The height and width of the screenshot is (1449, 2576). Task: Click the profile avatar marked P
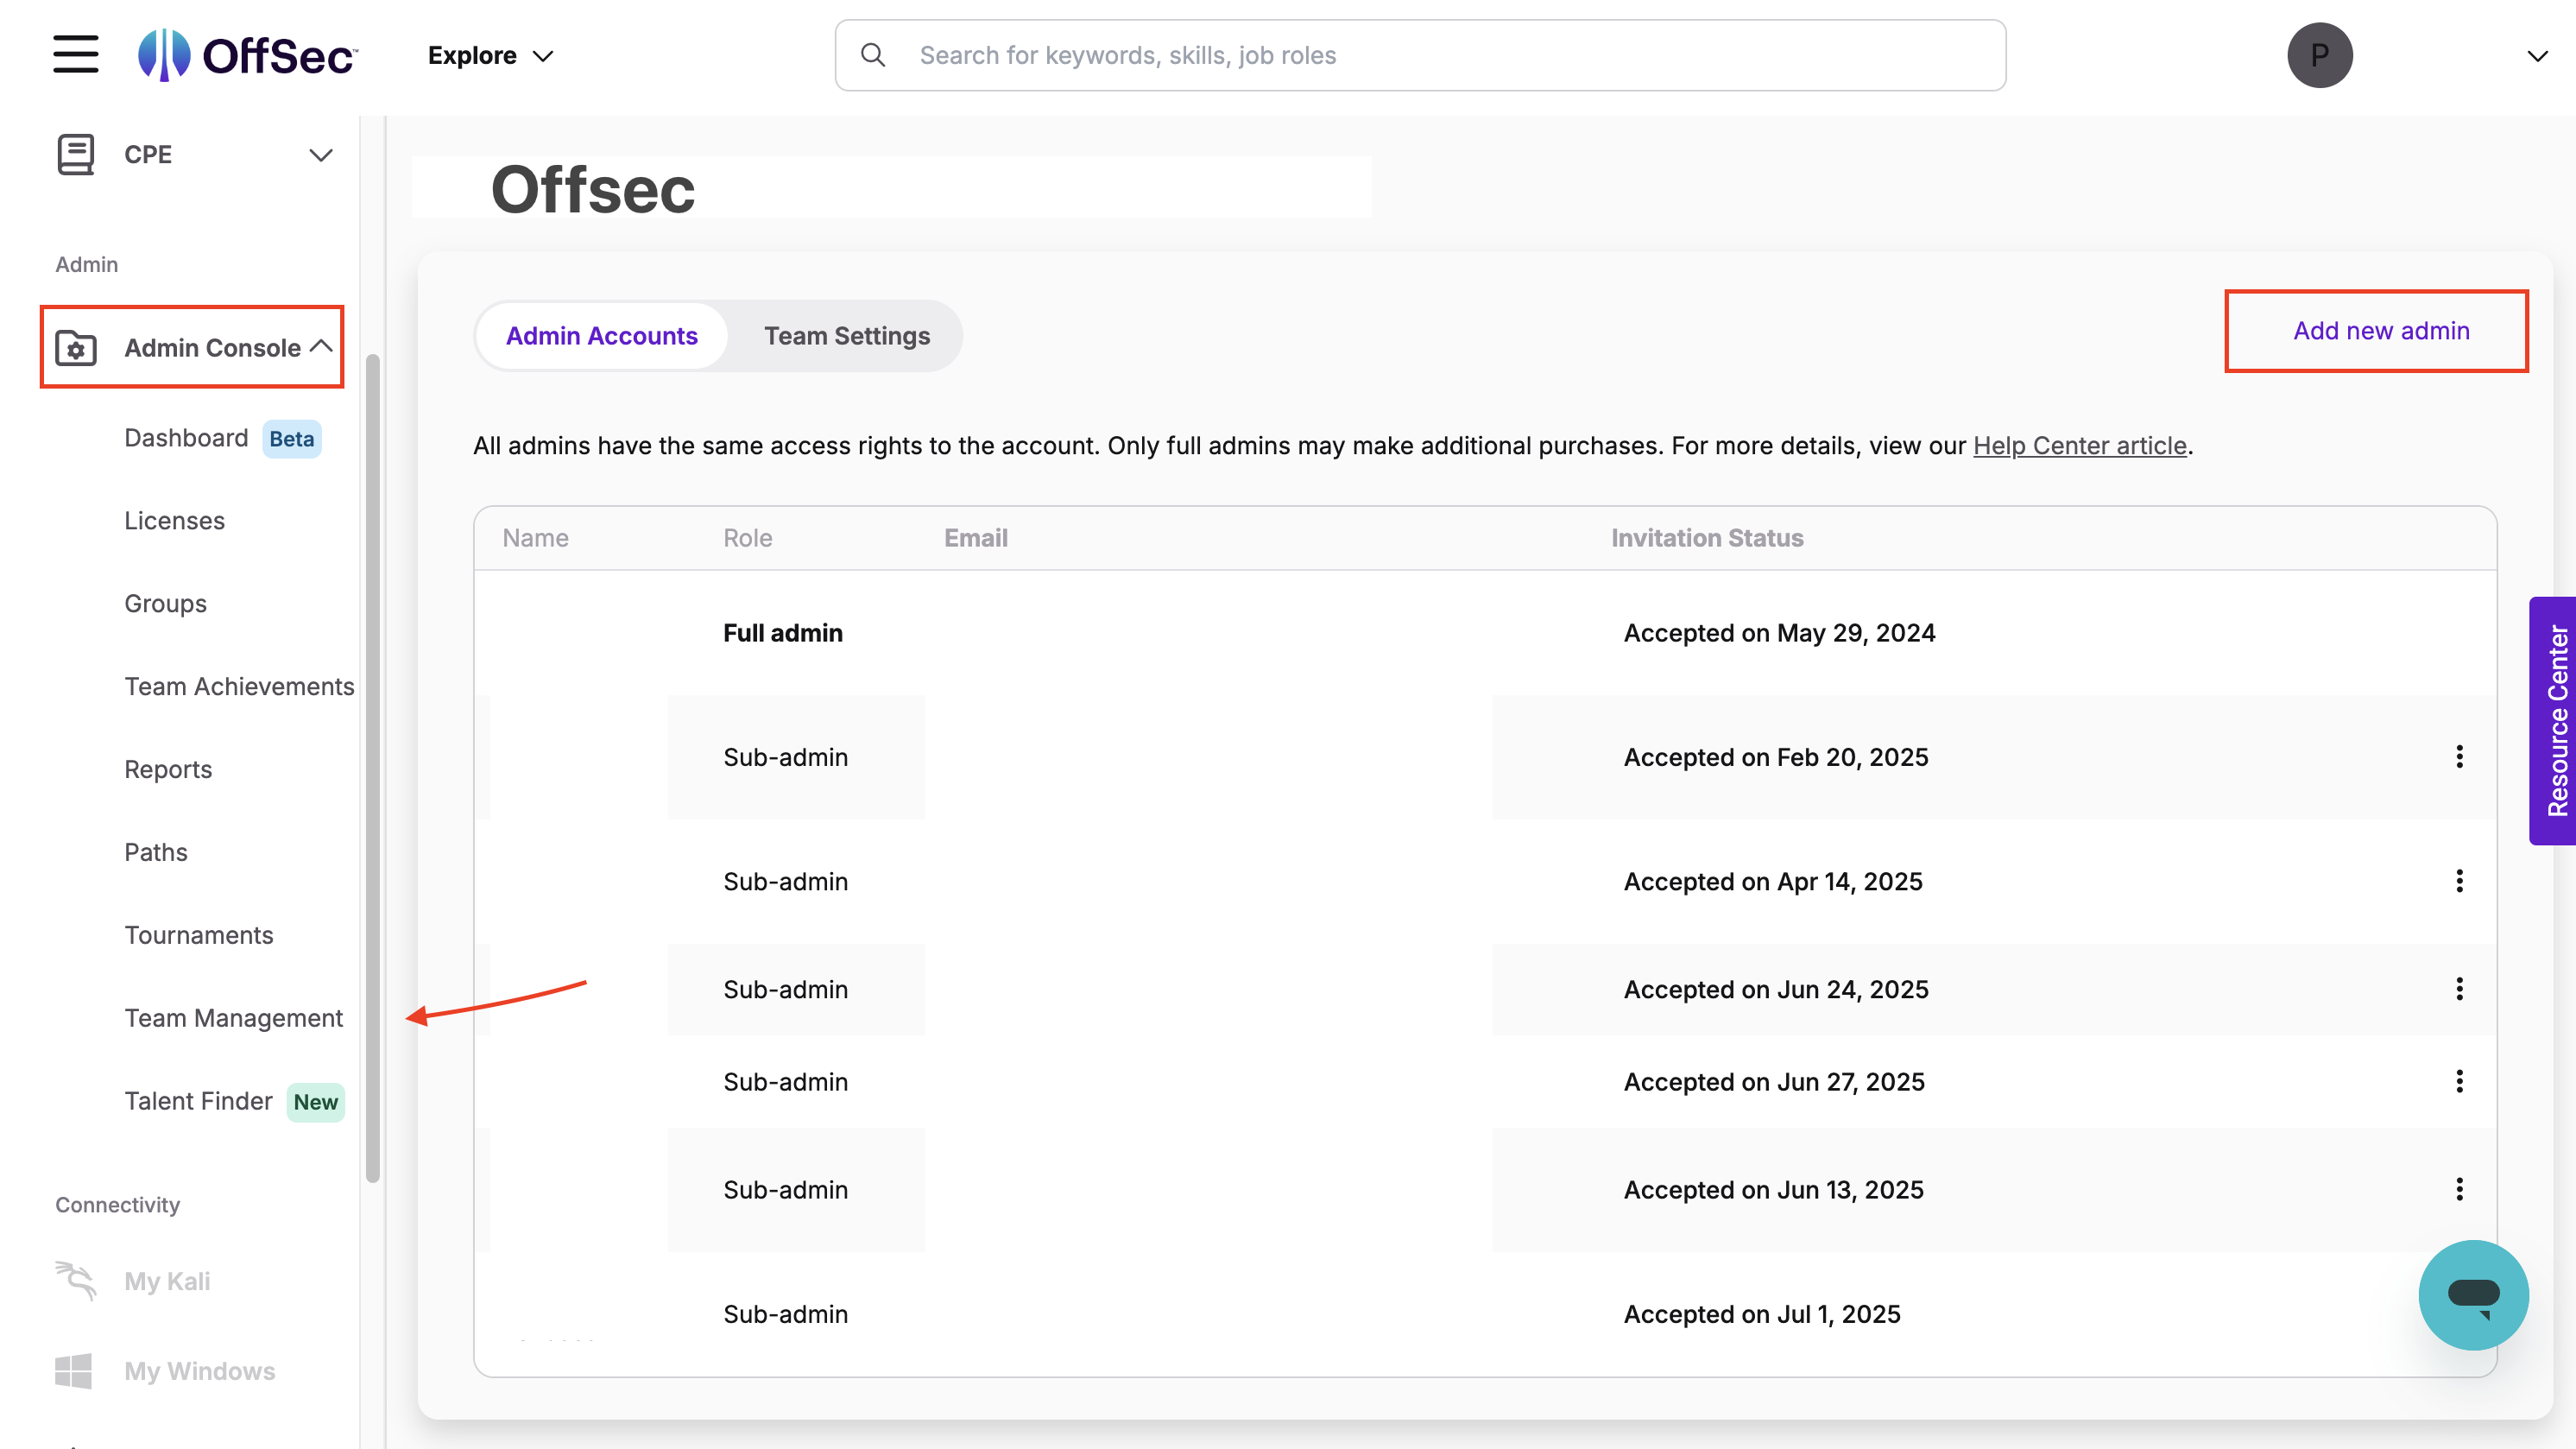click(2320, 55)
